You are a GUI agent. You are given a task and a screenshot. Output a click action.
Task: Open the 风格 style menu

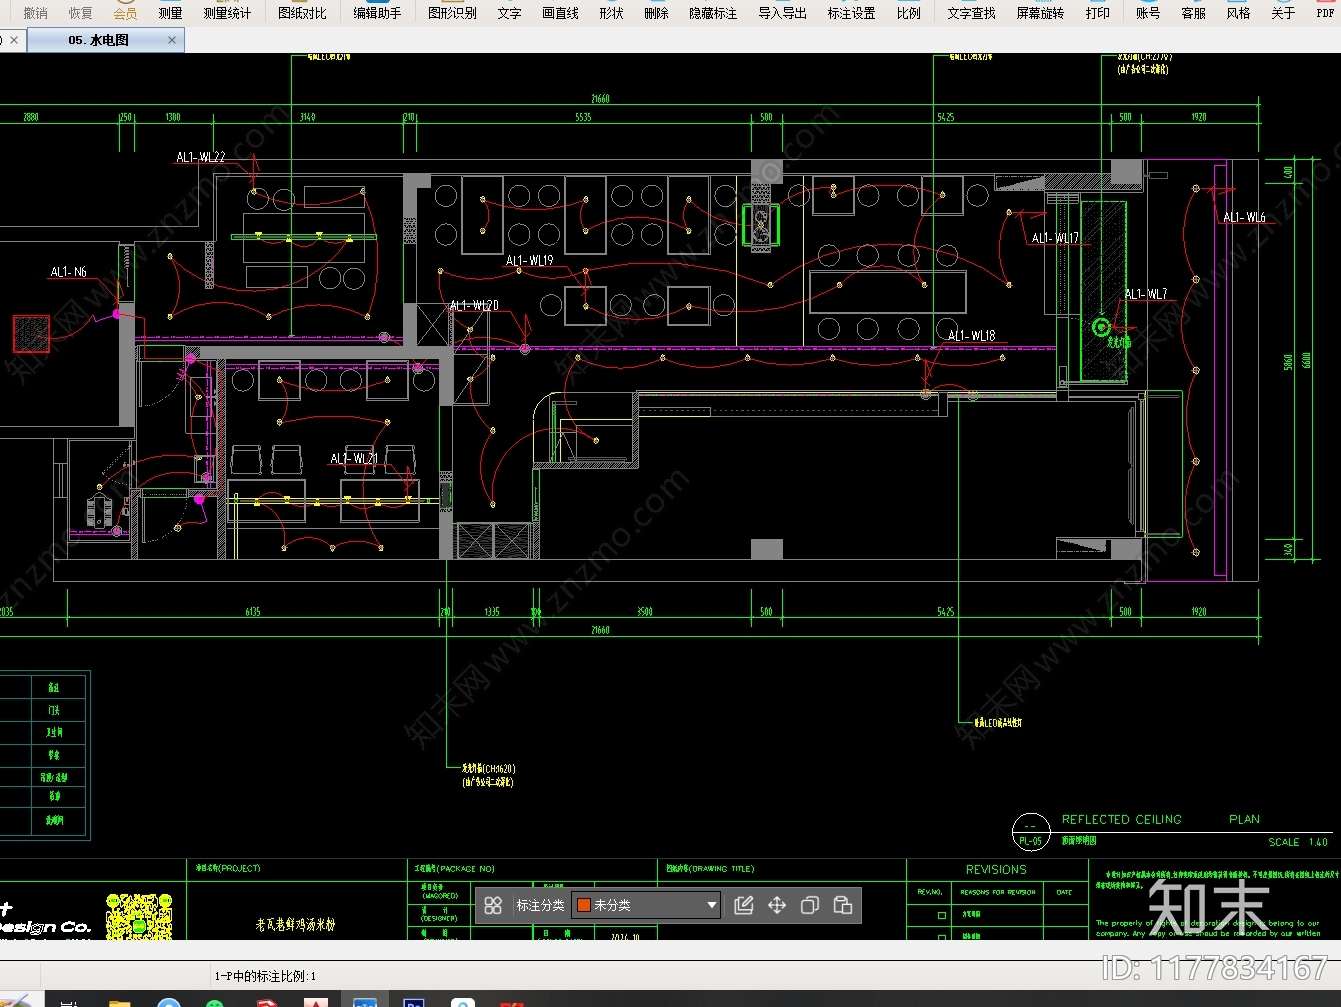click(x=1238, y=13)
